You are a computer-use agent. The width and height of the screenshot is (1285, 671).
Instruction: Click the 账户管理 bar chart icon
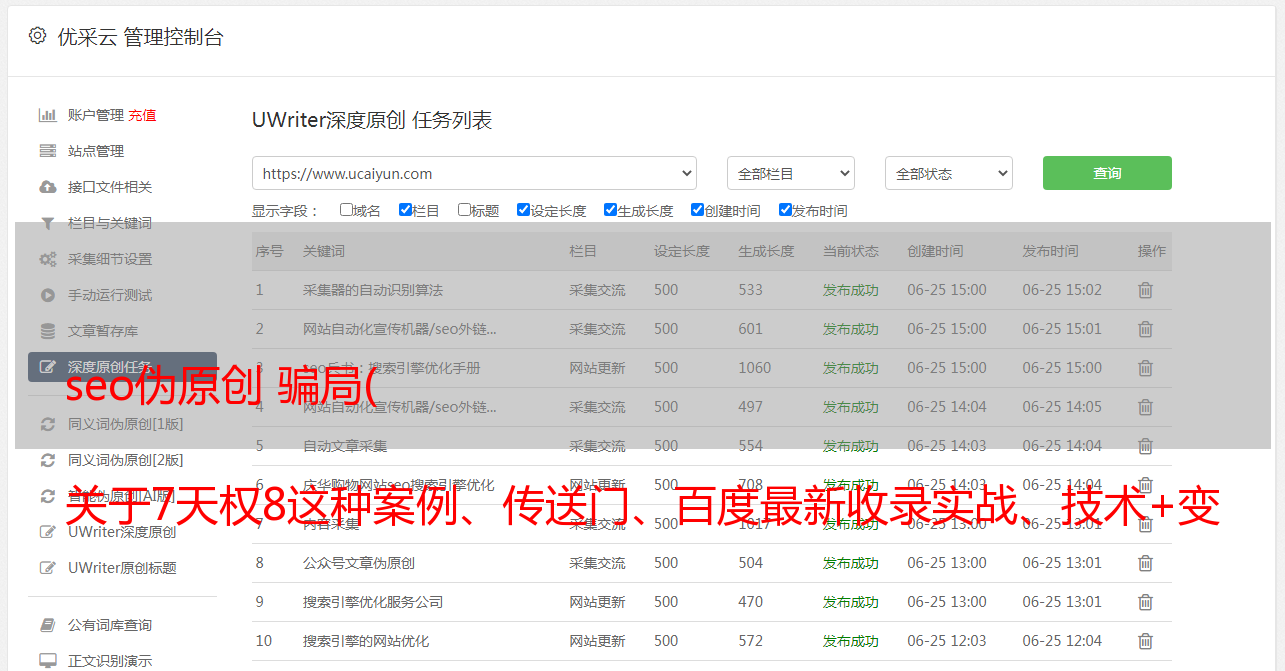tap(47, 115)
